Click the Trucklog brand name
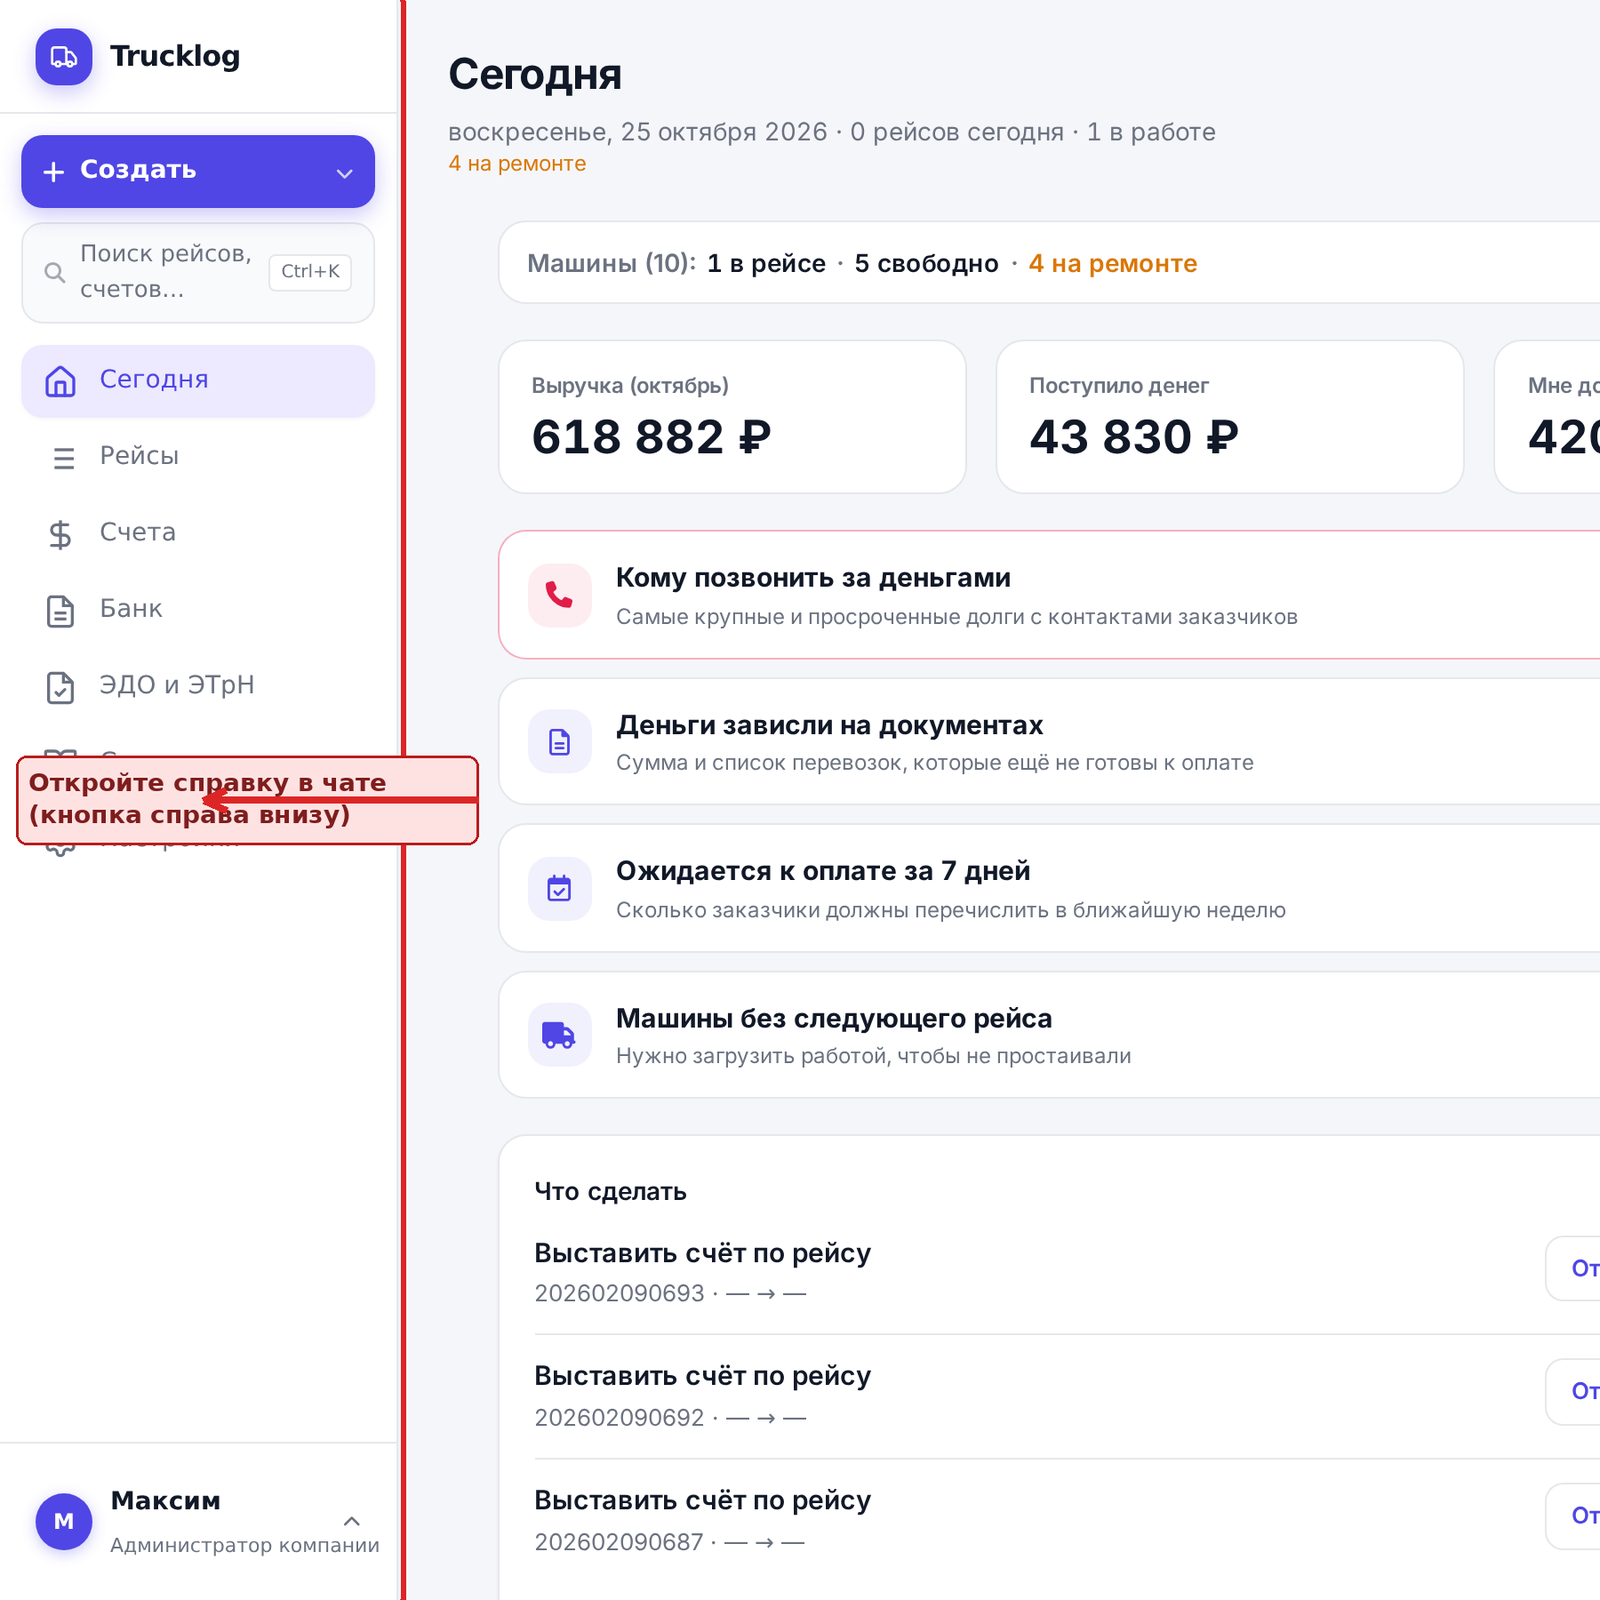This screenshot has width=1600, height=1600. point(175,57)
